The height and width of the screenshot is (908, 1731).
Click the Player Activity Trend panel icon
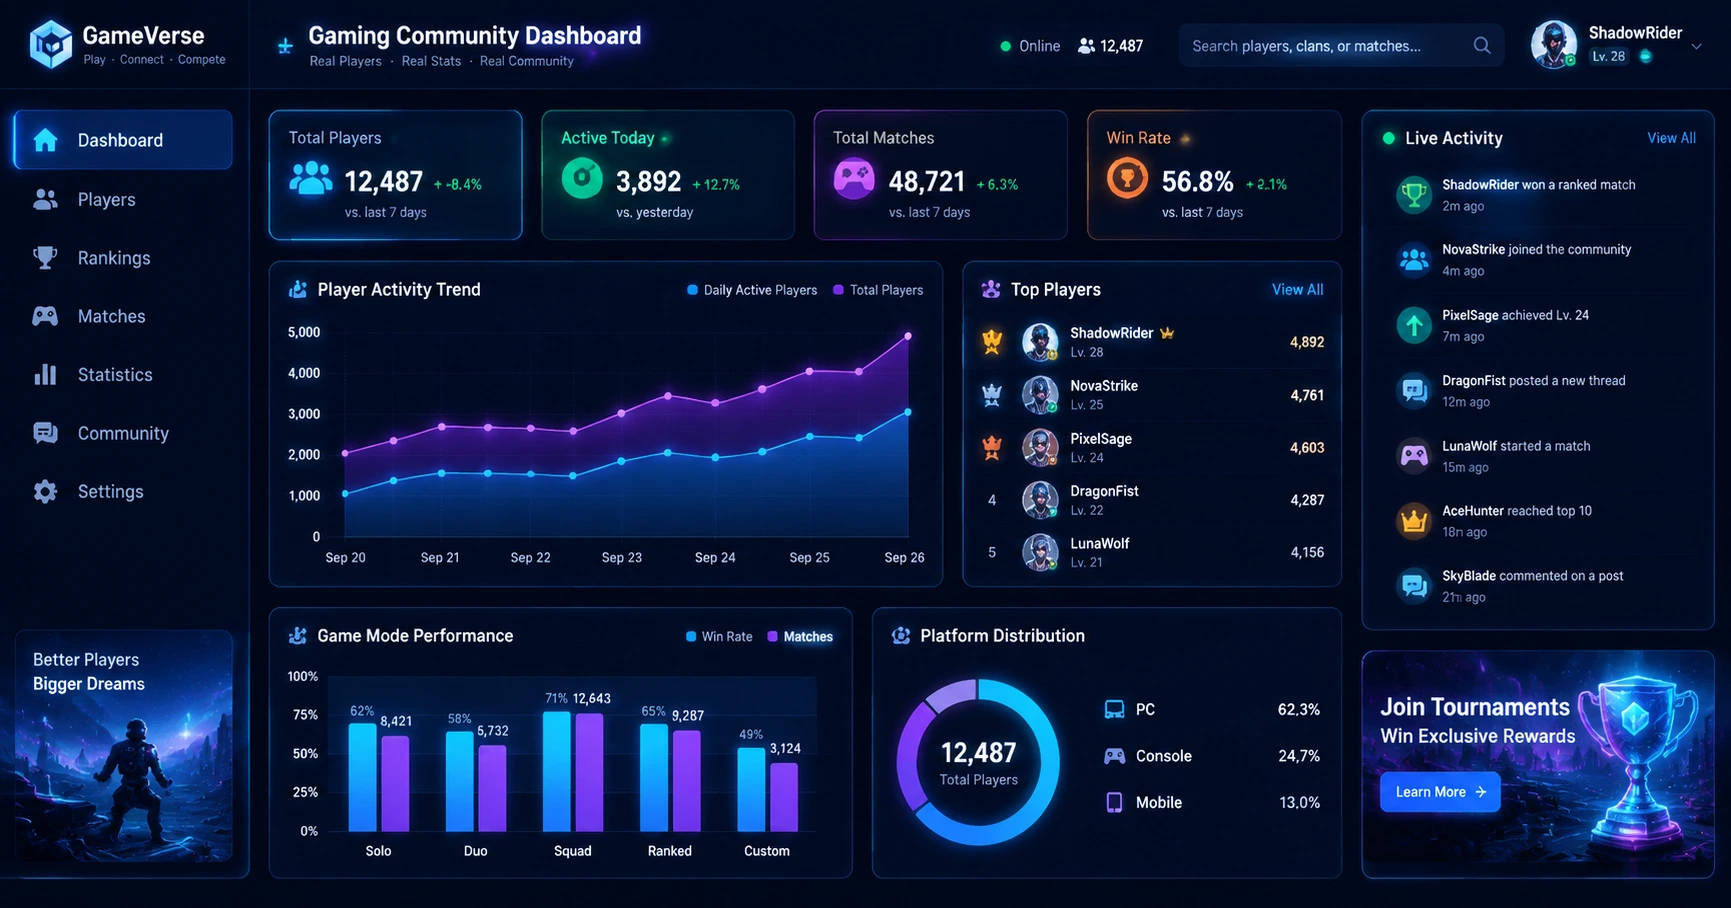click(x=298, y=289)
